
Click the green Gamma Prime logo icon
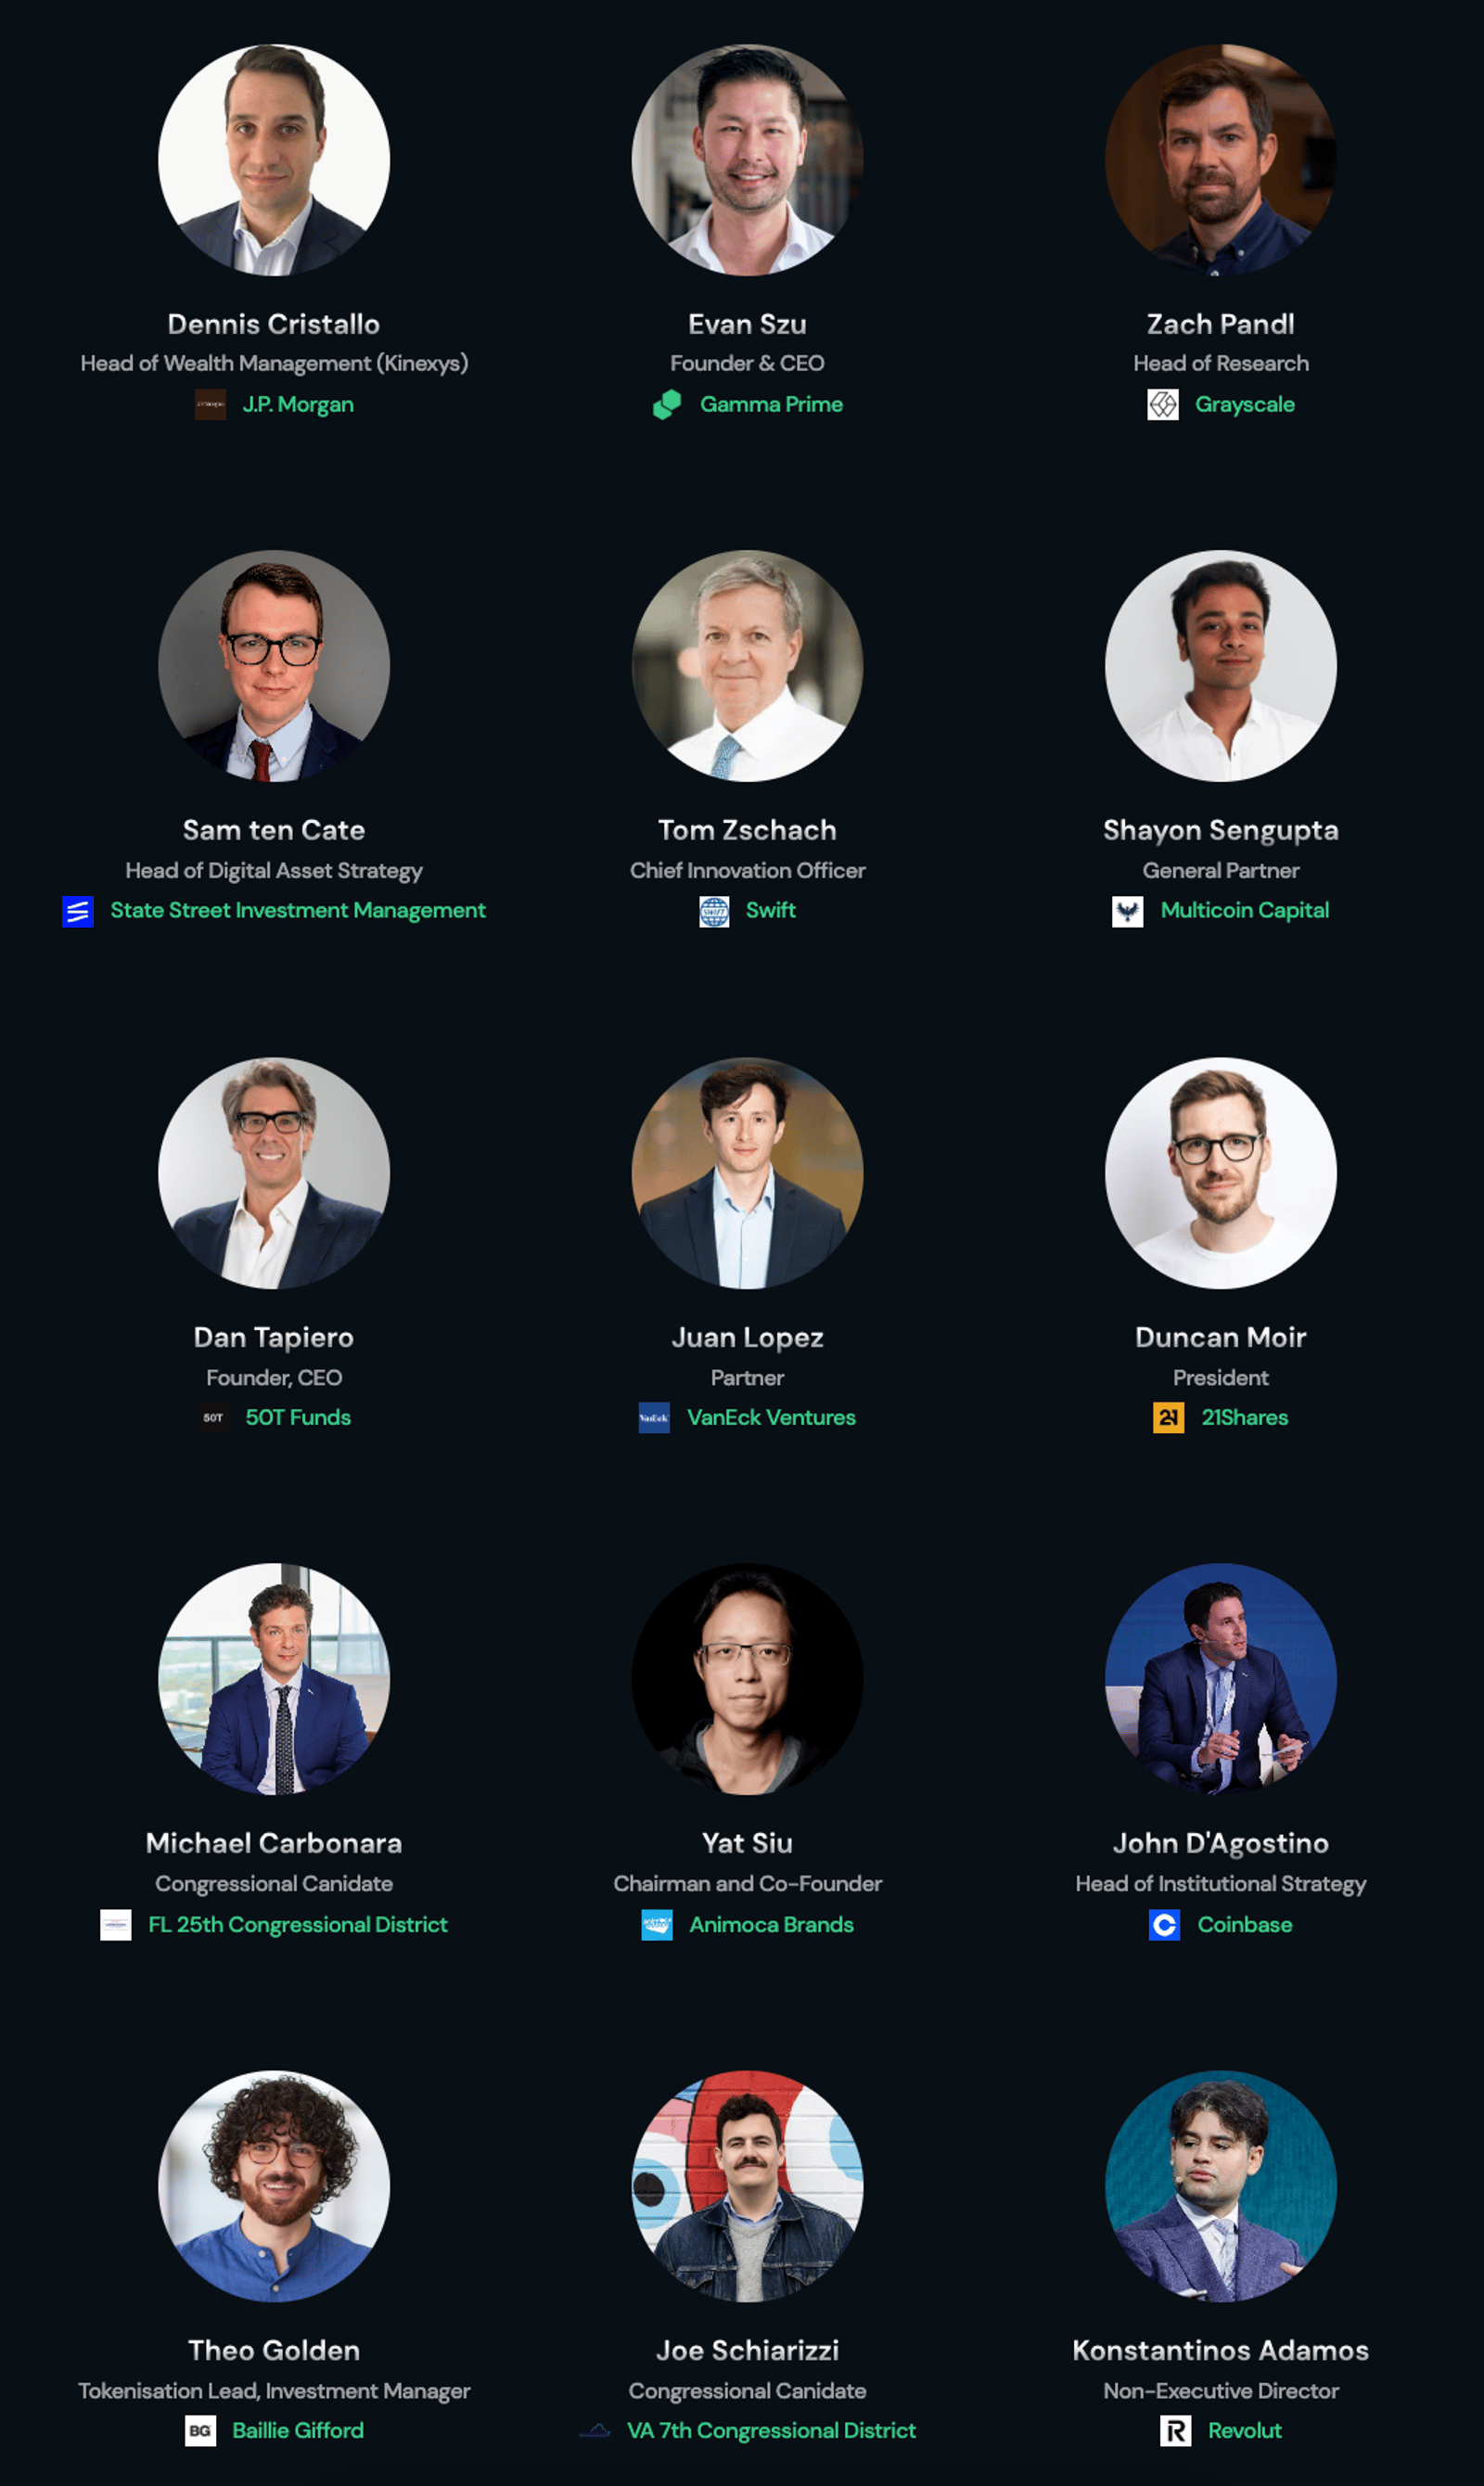pos(667,404)
